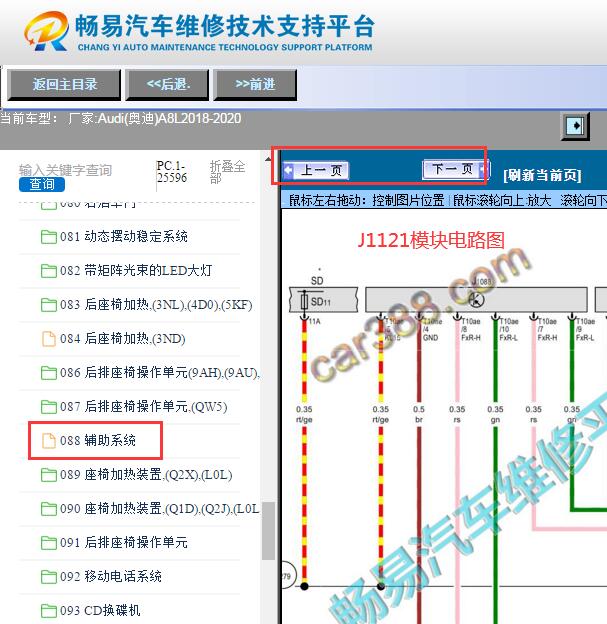Open folder icon of 082 带矩阵光束的LED大灯
This screenshot has height=624, width=607.
(x=49, y=271)
